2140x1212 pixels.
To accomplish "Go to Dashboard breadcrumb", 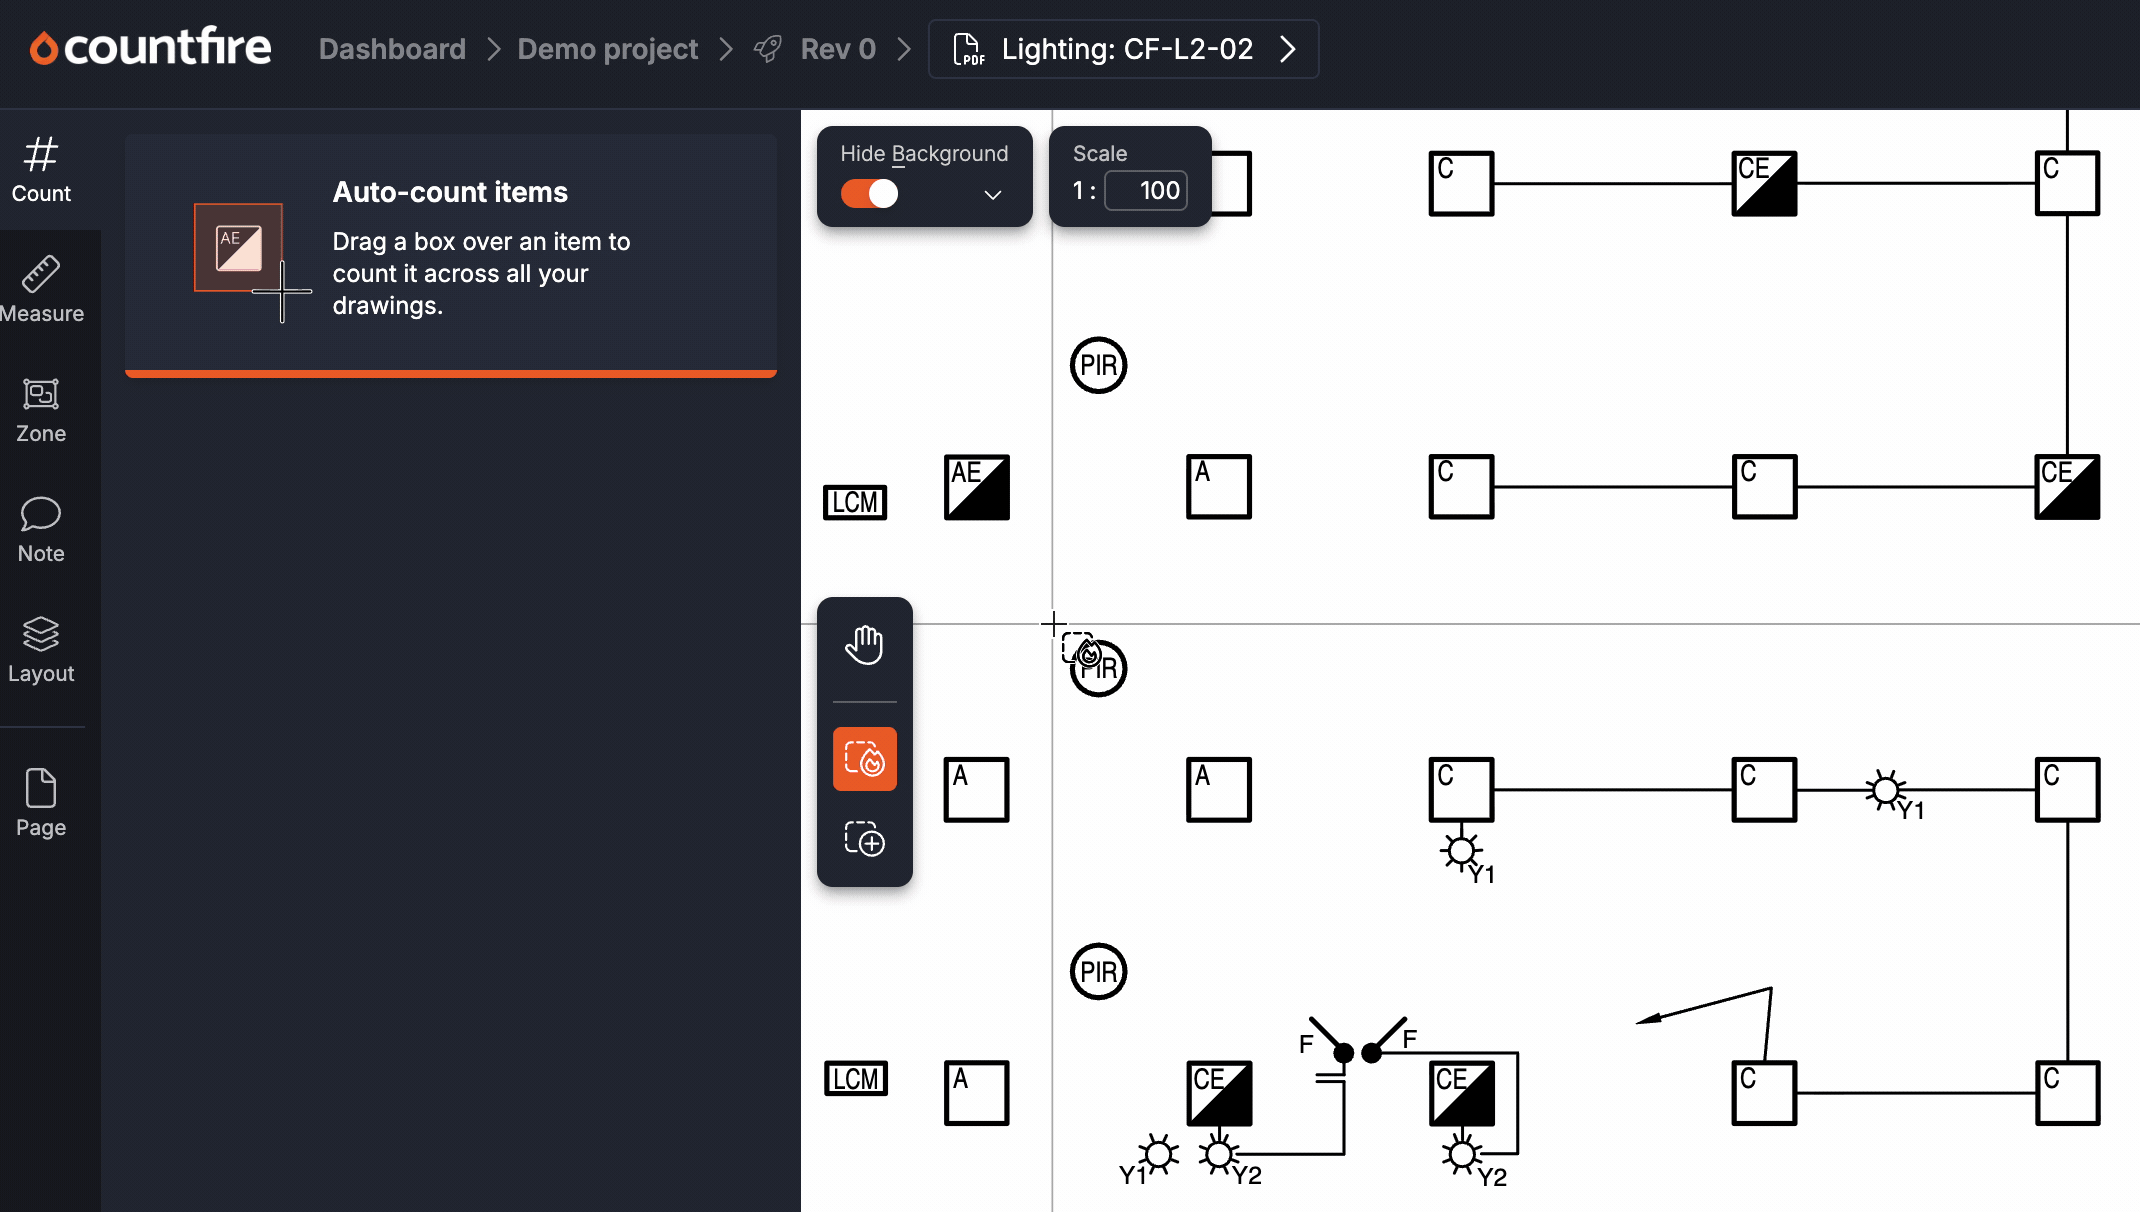I will click(x=392, y=49).
